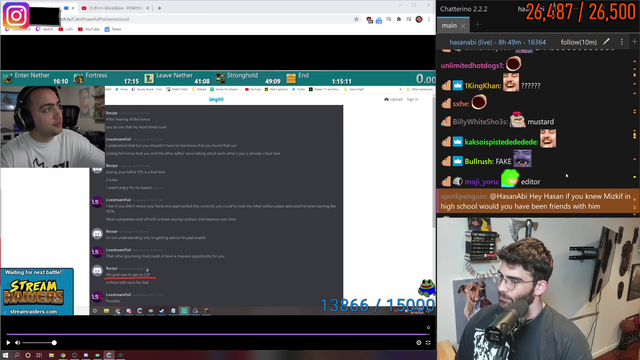
Task: Open user sxhe in chat
Action: click(461, 104)
